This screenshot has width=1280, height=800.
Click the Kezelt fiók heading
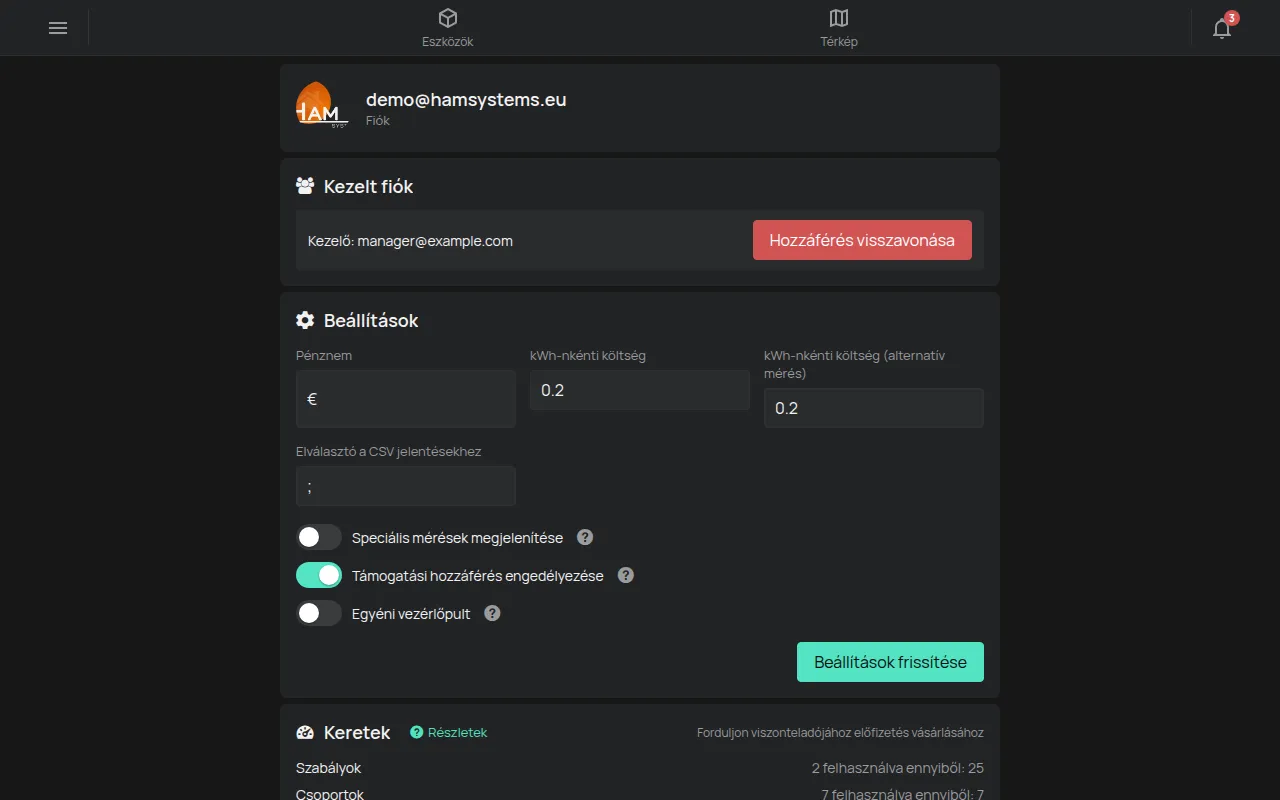click(368, 186)
